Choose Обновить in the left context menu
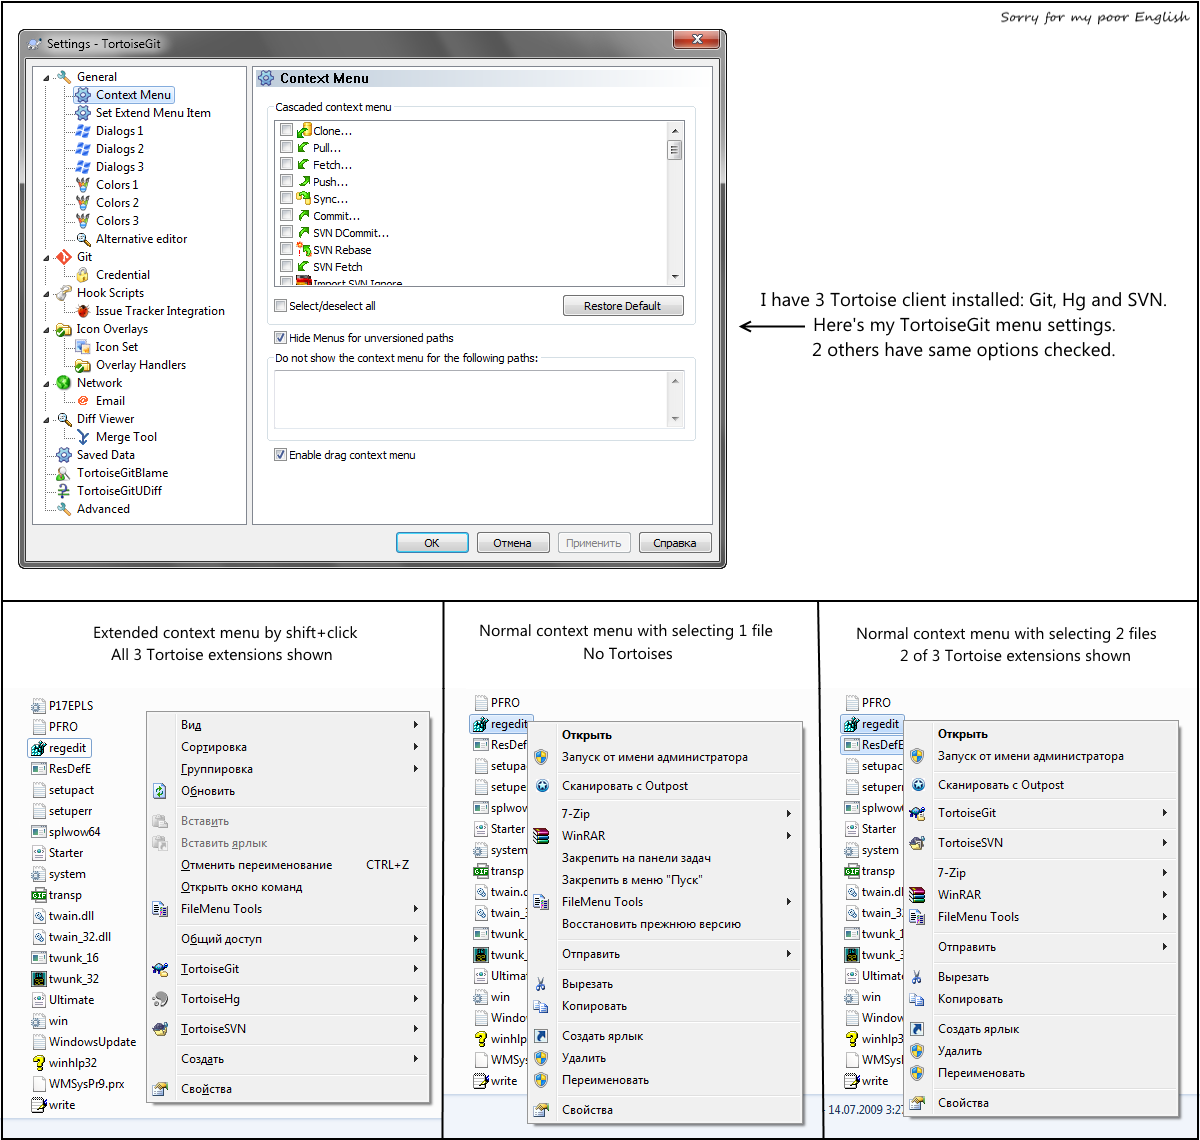This screenshot has height=1140, width=1200. coord(288,791)
